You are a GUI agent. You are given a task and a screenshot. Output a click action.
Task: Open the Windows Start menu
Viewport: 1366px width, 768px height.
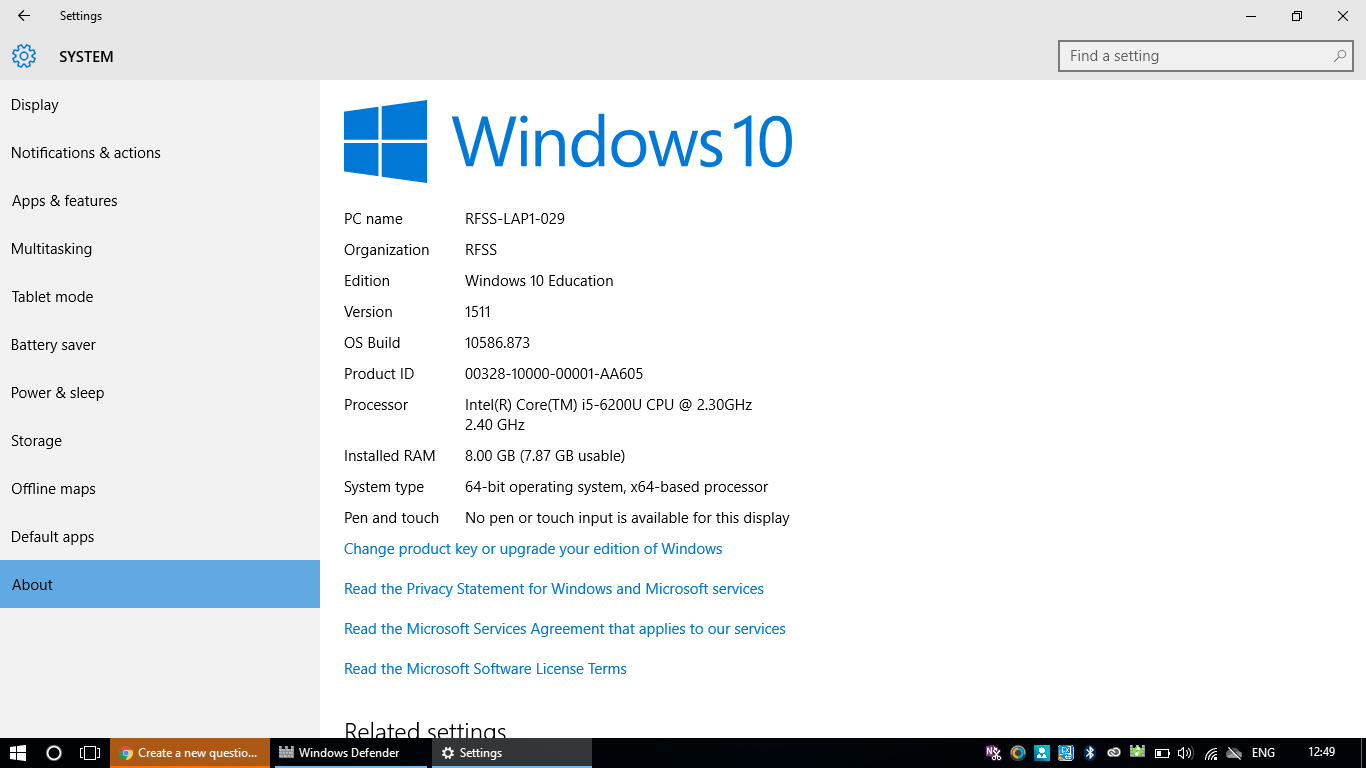point(18,753)
